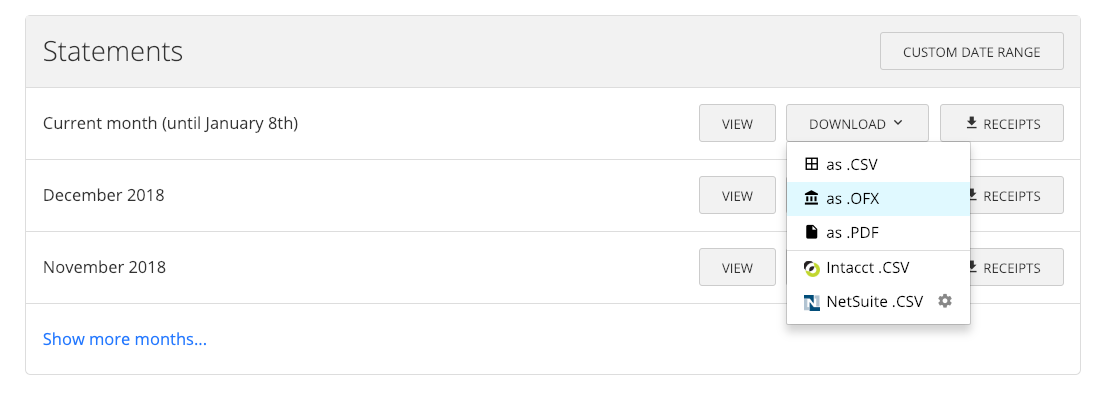This screenshot has width=1100, height=395.
Task: View the December 2018 statement
Action: [737, 195]
